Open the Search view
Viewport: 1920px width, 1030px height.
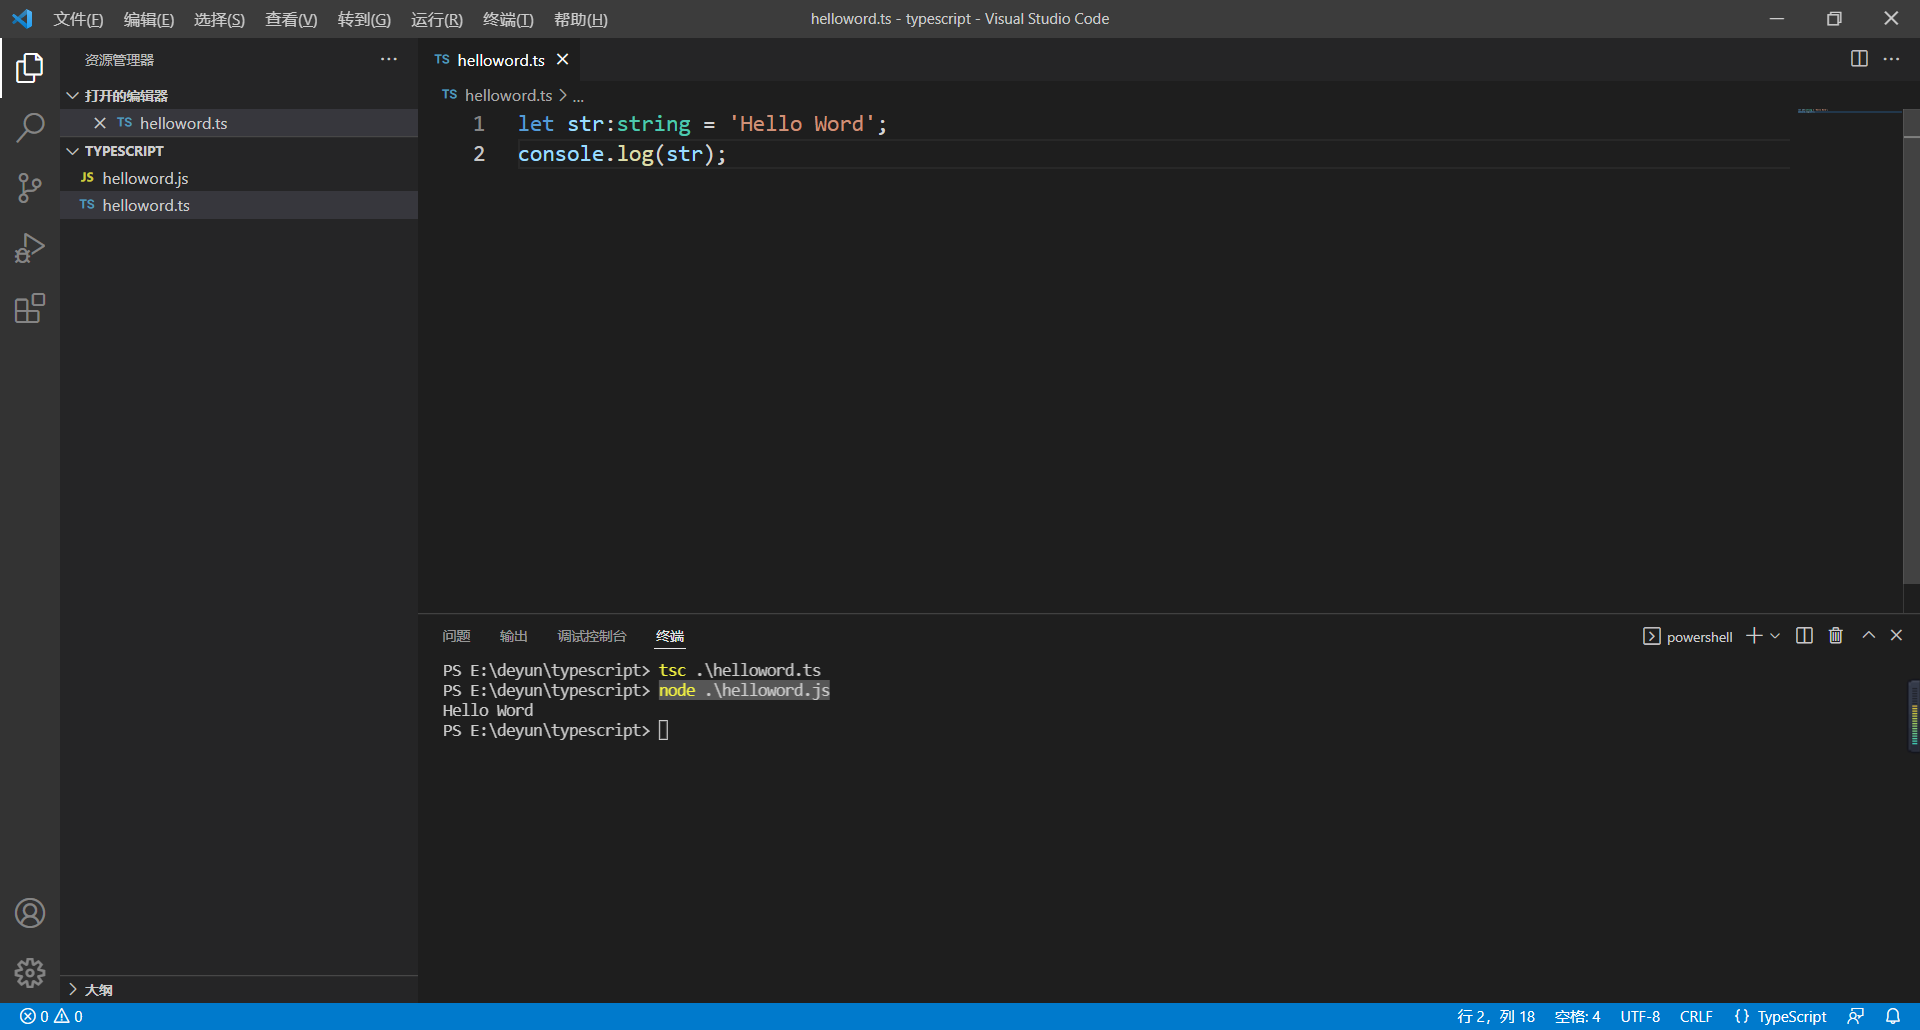point(30,128)
